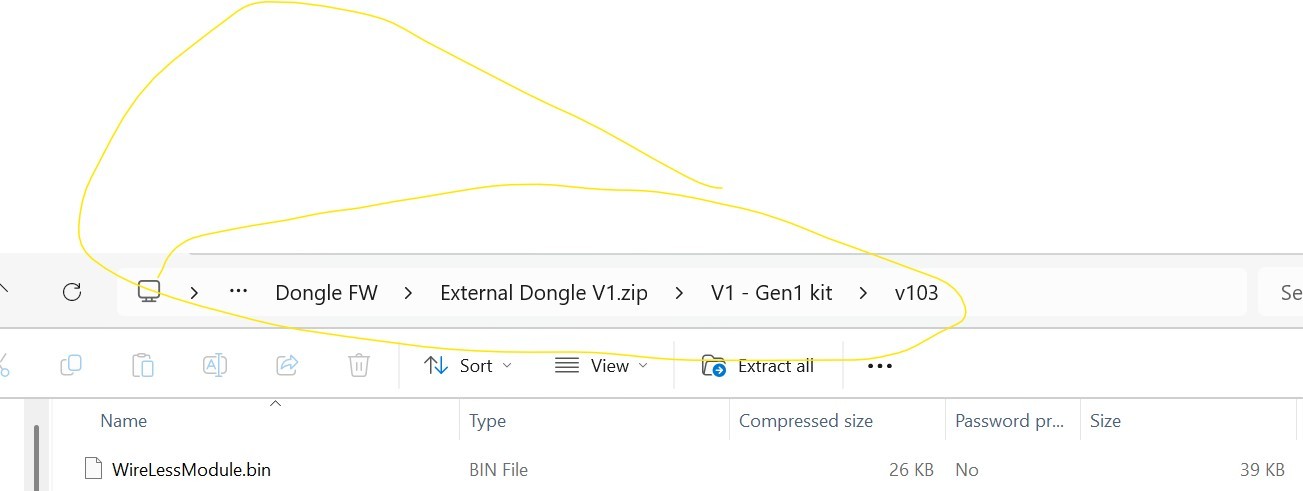
Task: Expand the collapsed breadcrumb path ellipsis
Action: point(238,292)
